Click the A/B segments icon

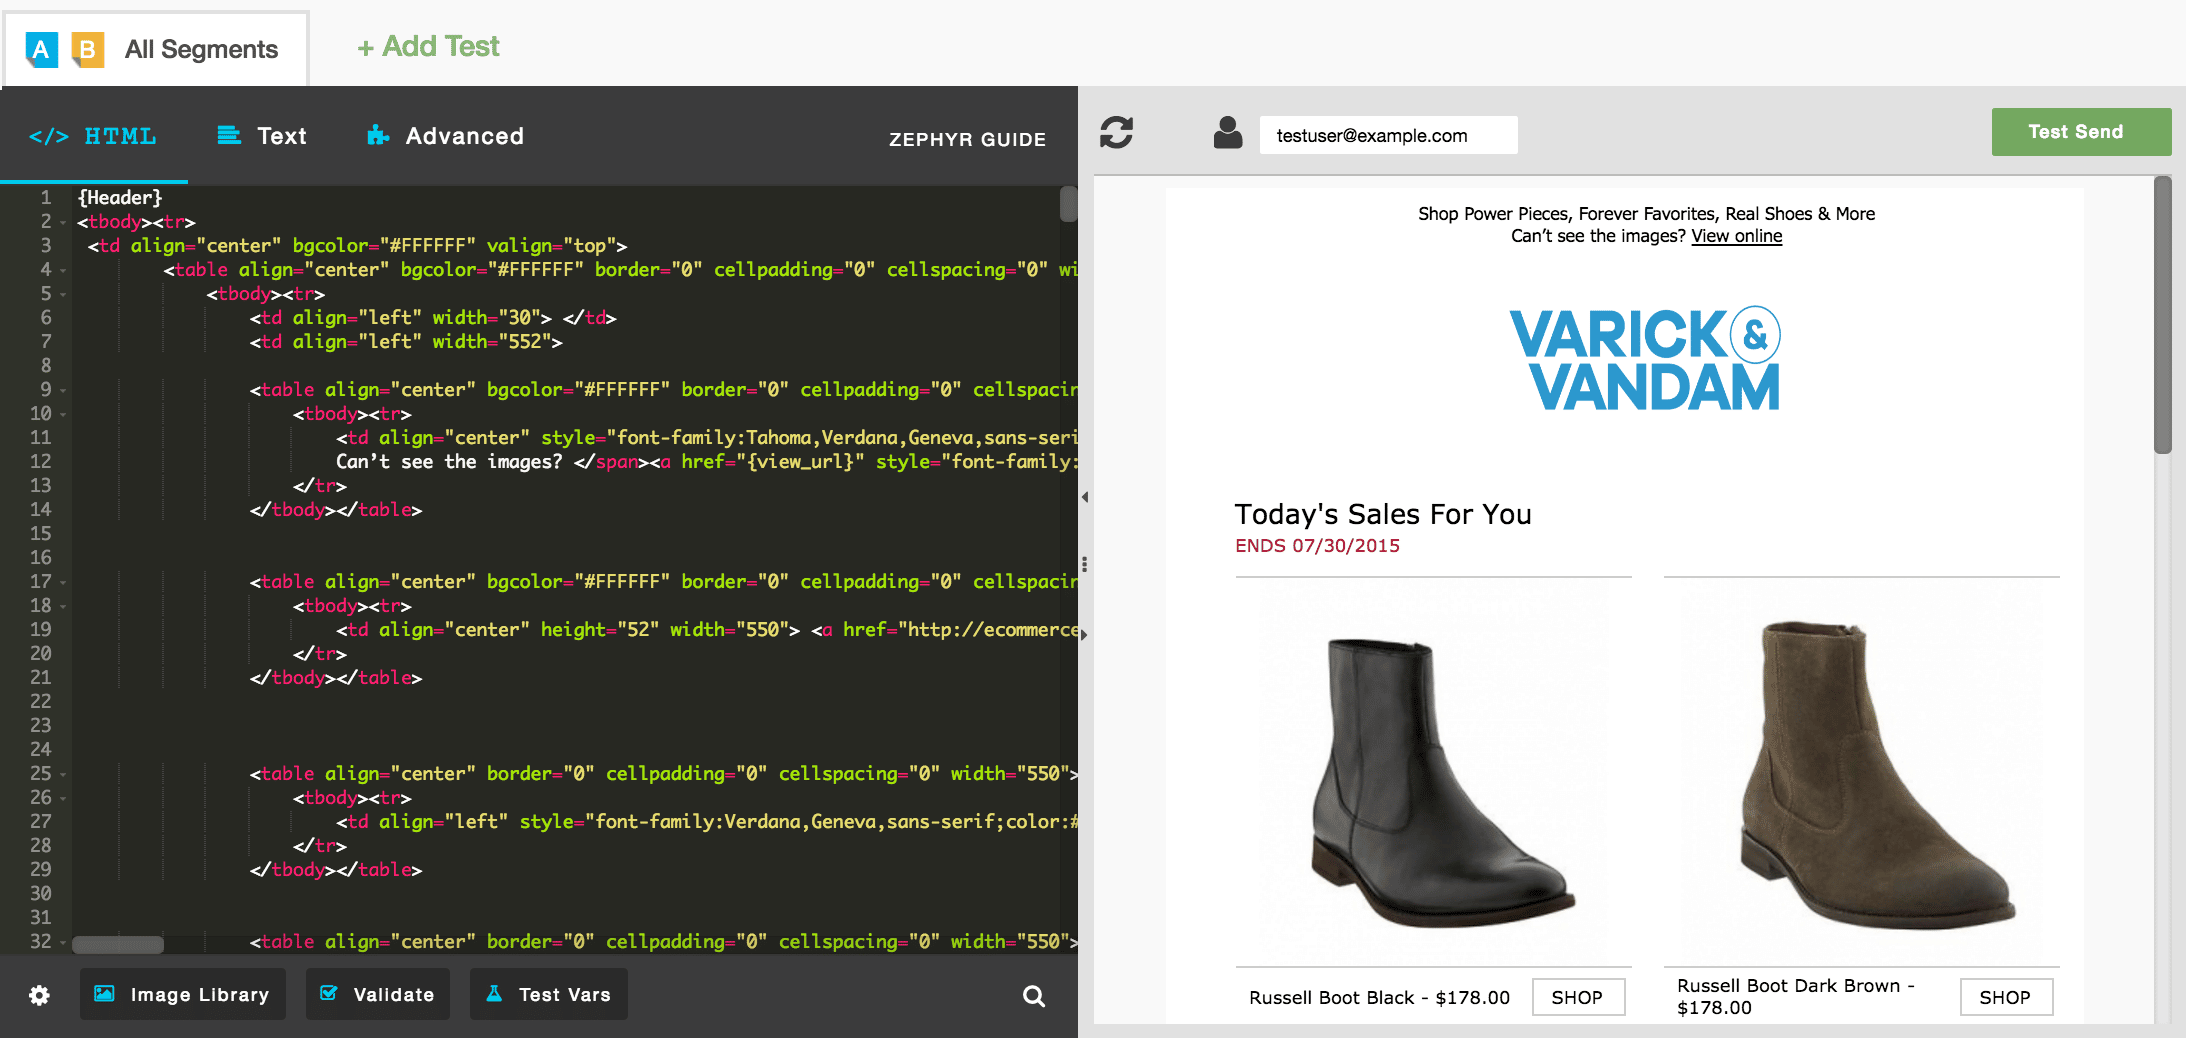[64, 49]
